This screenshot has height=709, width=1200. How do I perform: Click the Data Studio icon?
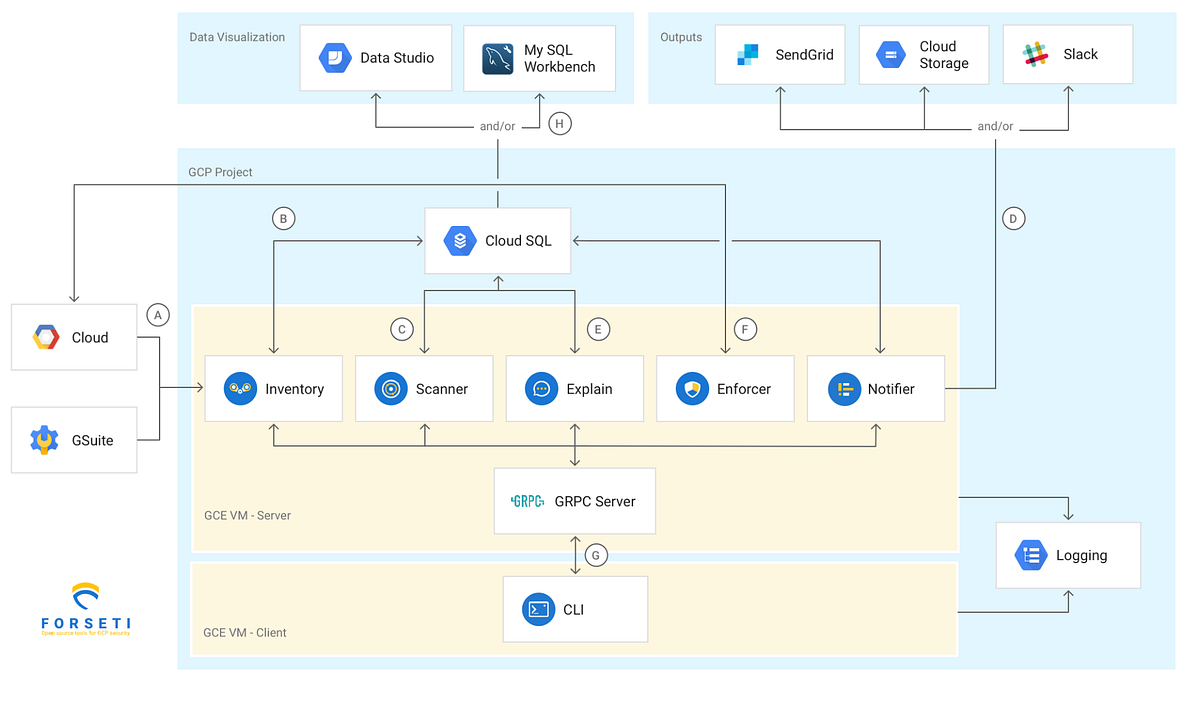pos(336,57)
